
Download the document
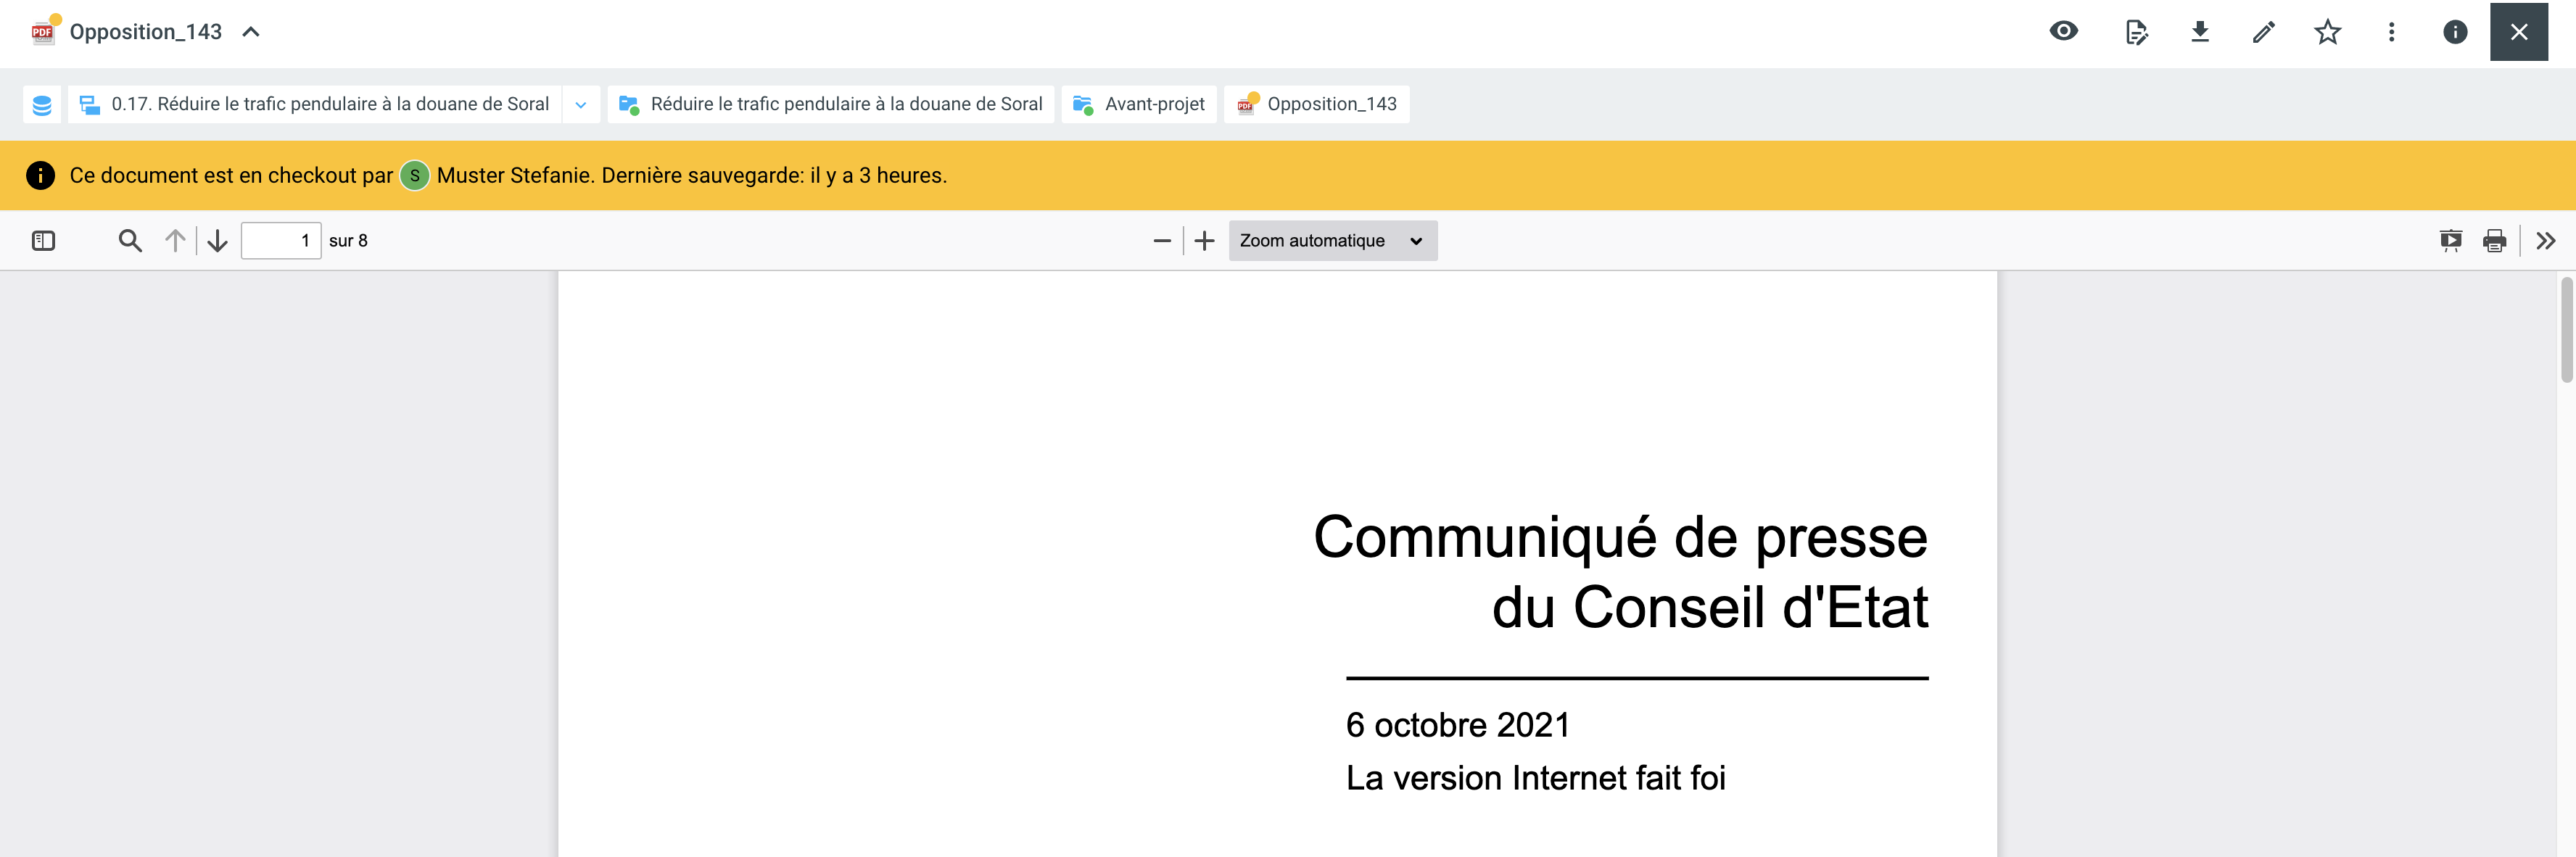coord(2200,32)
